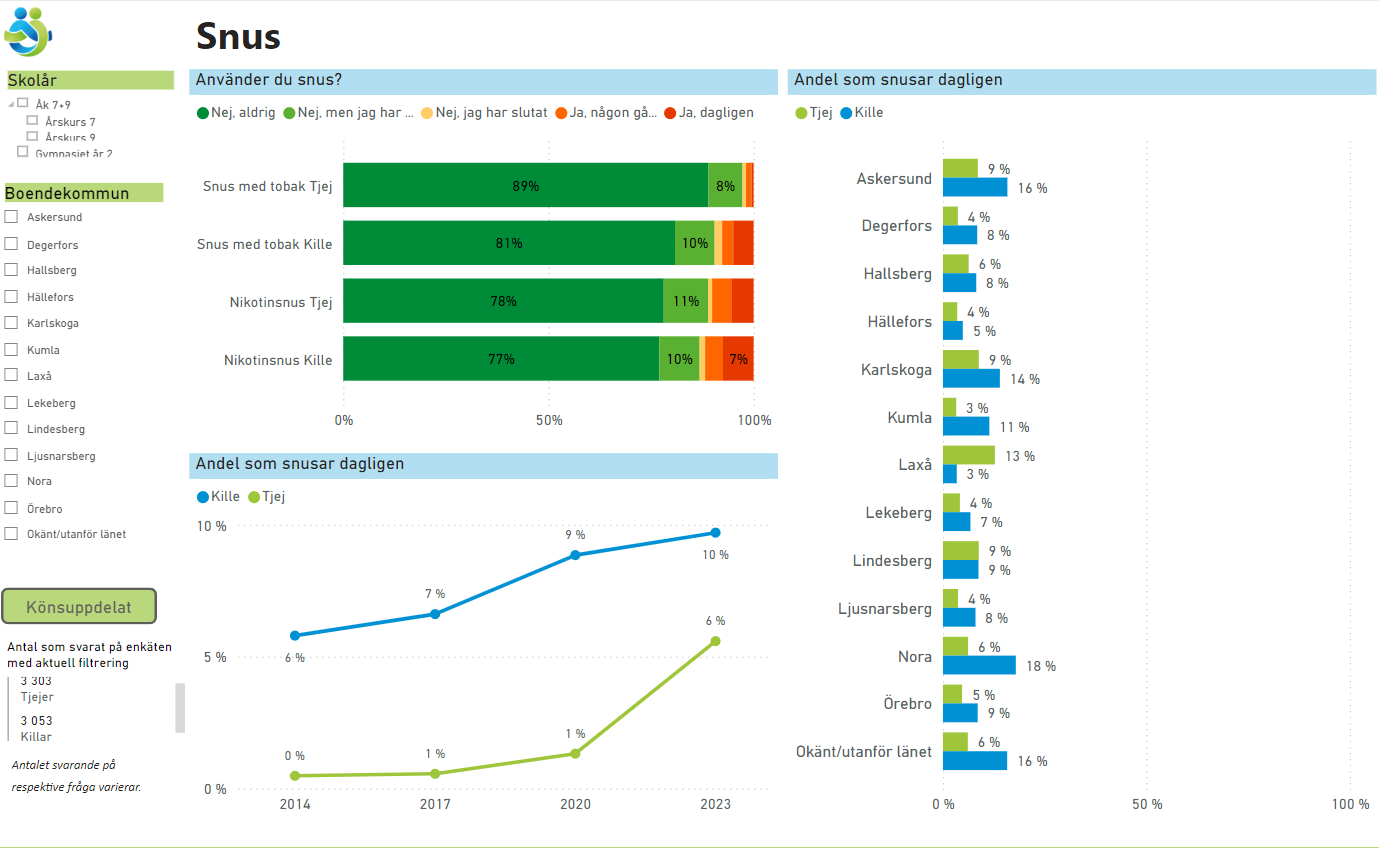The width and height of the screenshot is (1379, 848).
Task: Tick the Hallsberg checkbox in Boendekommun
Action: pos(11,269)
